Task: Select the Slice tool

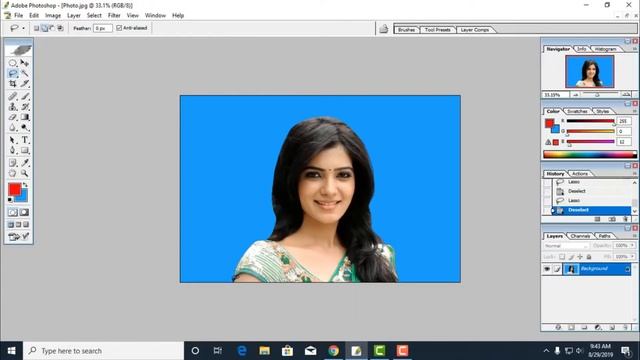Action: click(25, 84)
